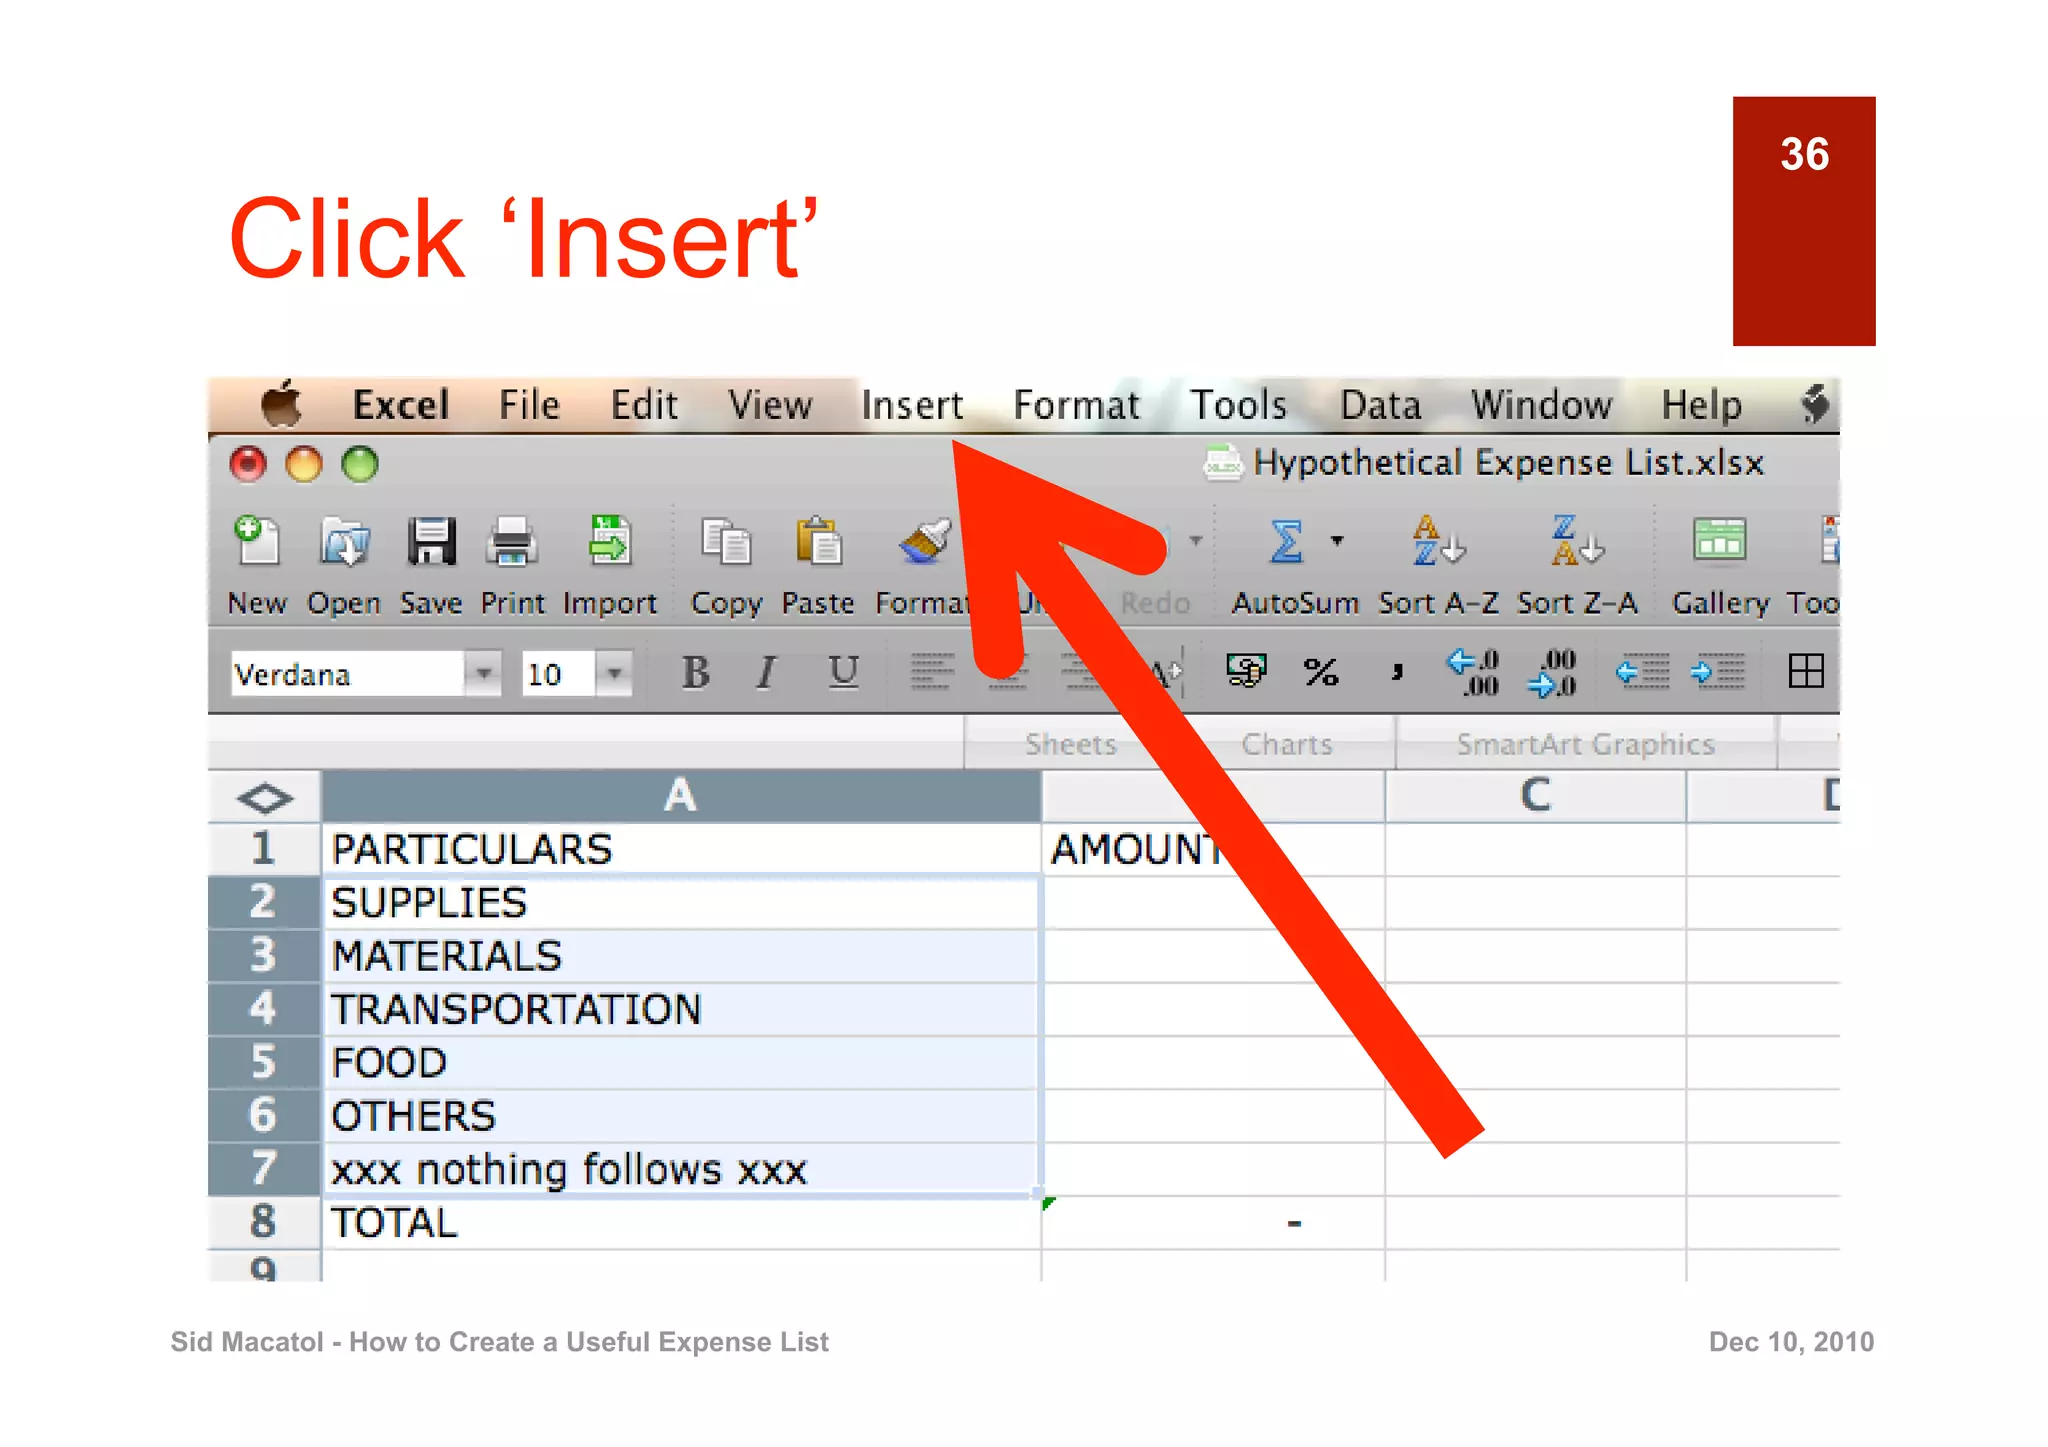Apply comma style icon
The width and height of the screenshot is (2048, 1447).
1397,672
